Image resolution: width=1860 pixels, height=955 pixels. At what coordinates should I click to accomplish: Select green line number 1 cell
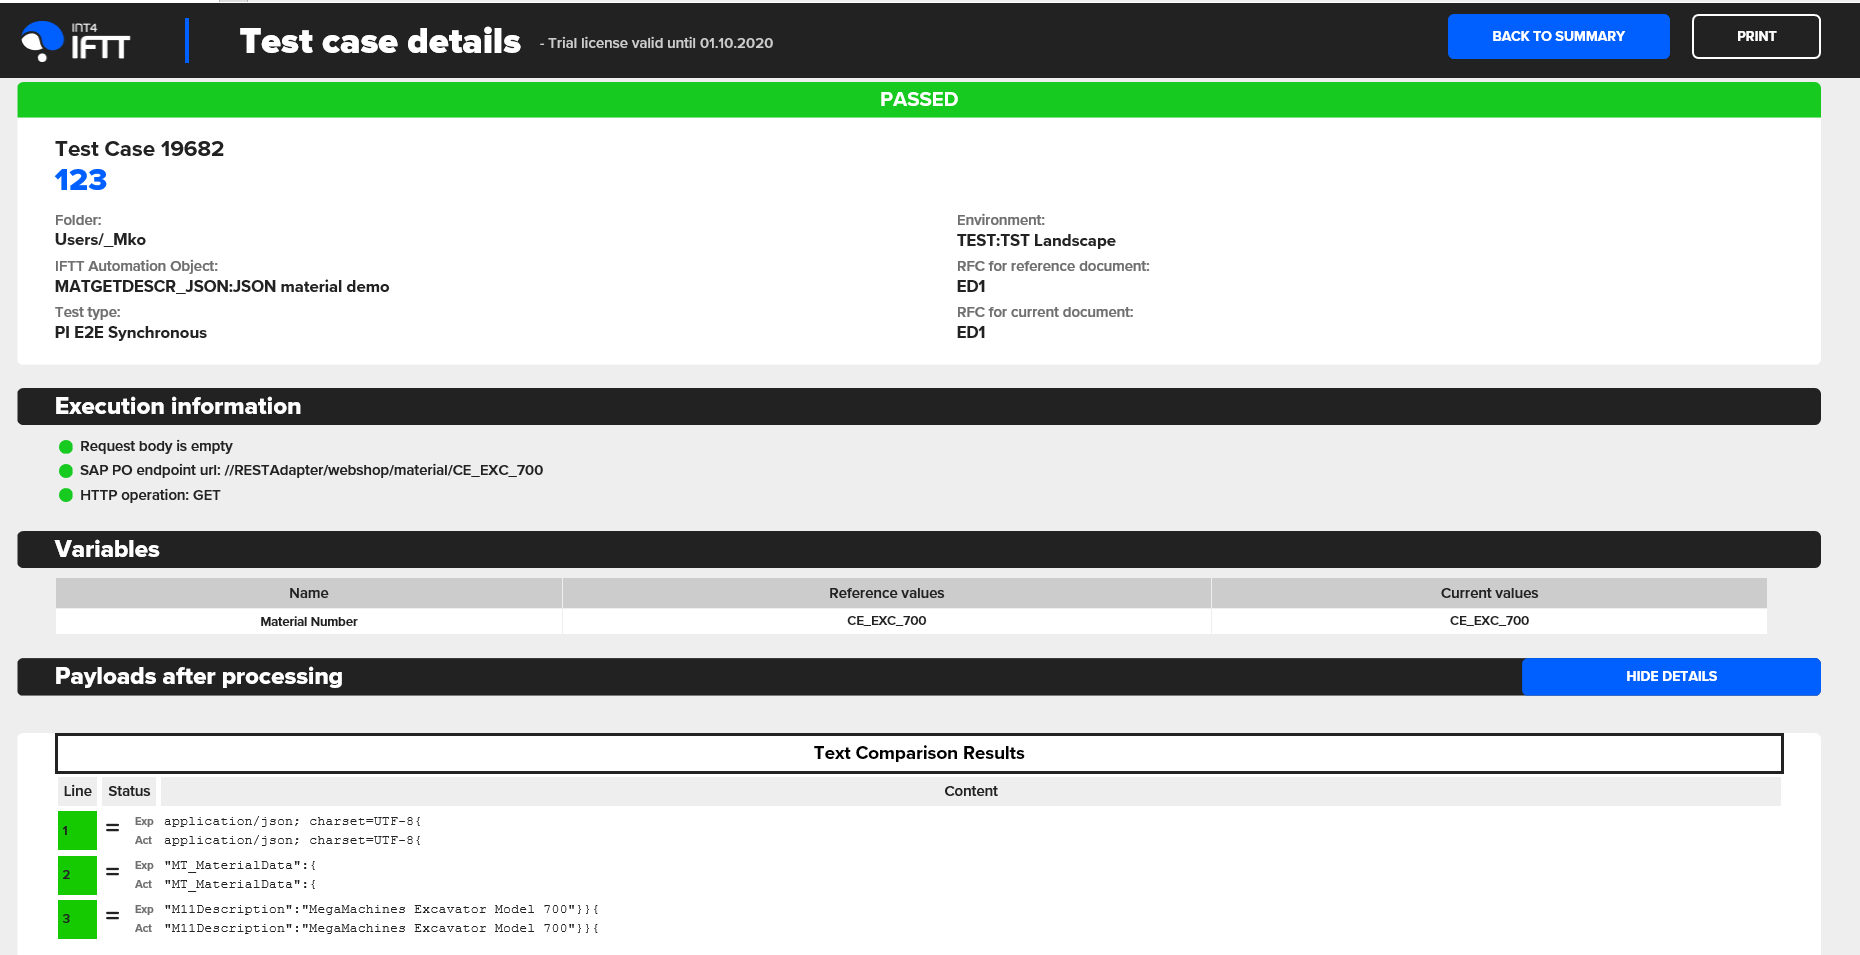[77, 830]
